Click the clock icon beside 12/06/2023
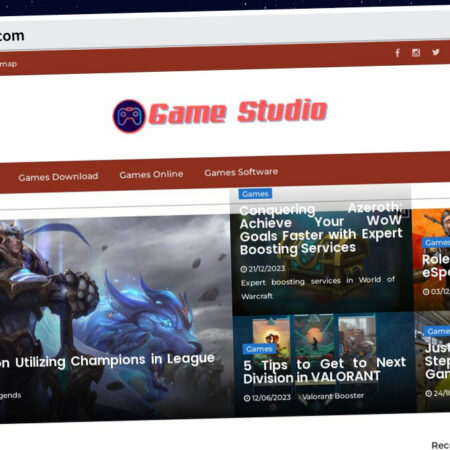Screen dimensions: 450x450 pos(247,398)
